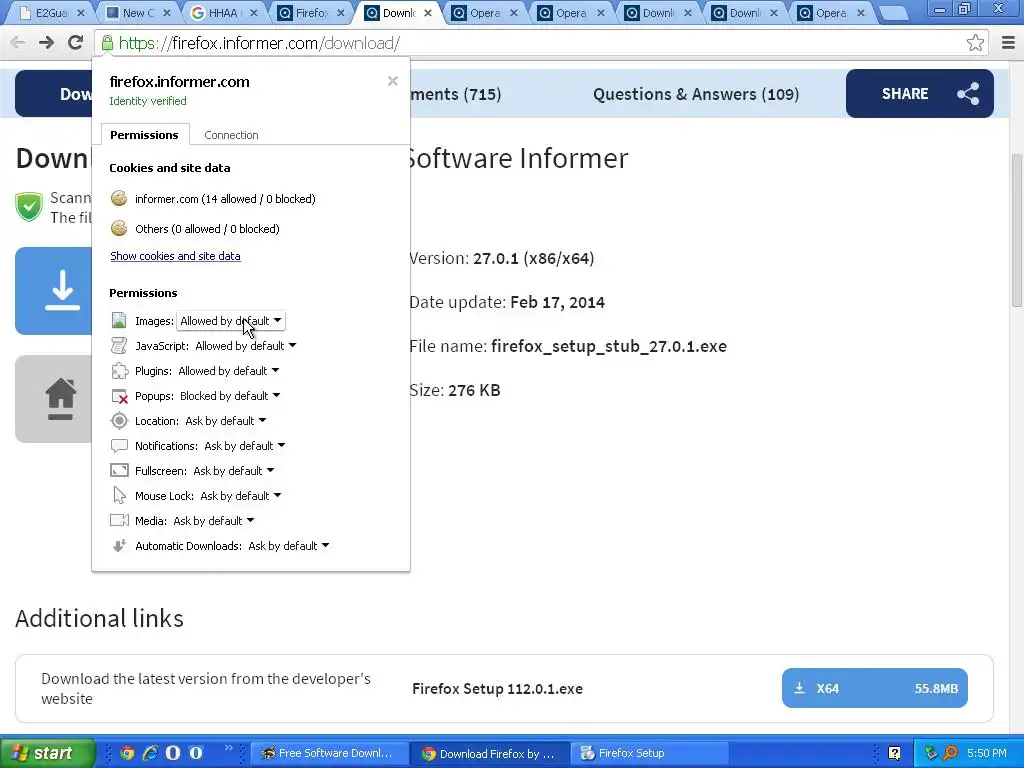
Task: Click the Fullscreen permission icon
Action: (x=120, y=471)
